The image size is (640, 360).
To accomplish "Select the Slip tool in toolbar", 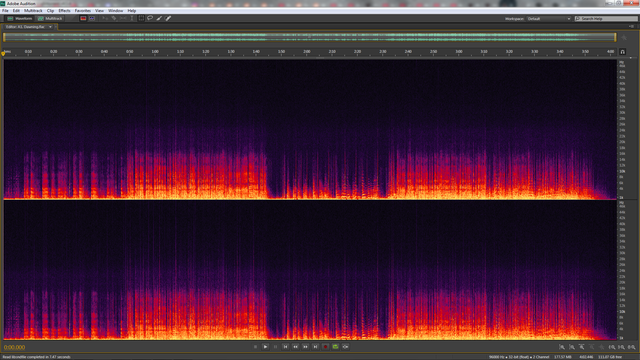I will (123, 18).
